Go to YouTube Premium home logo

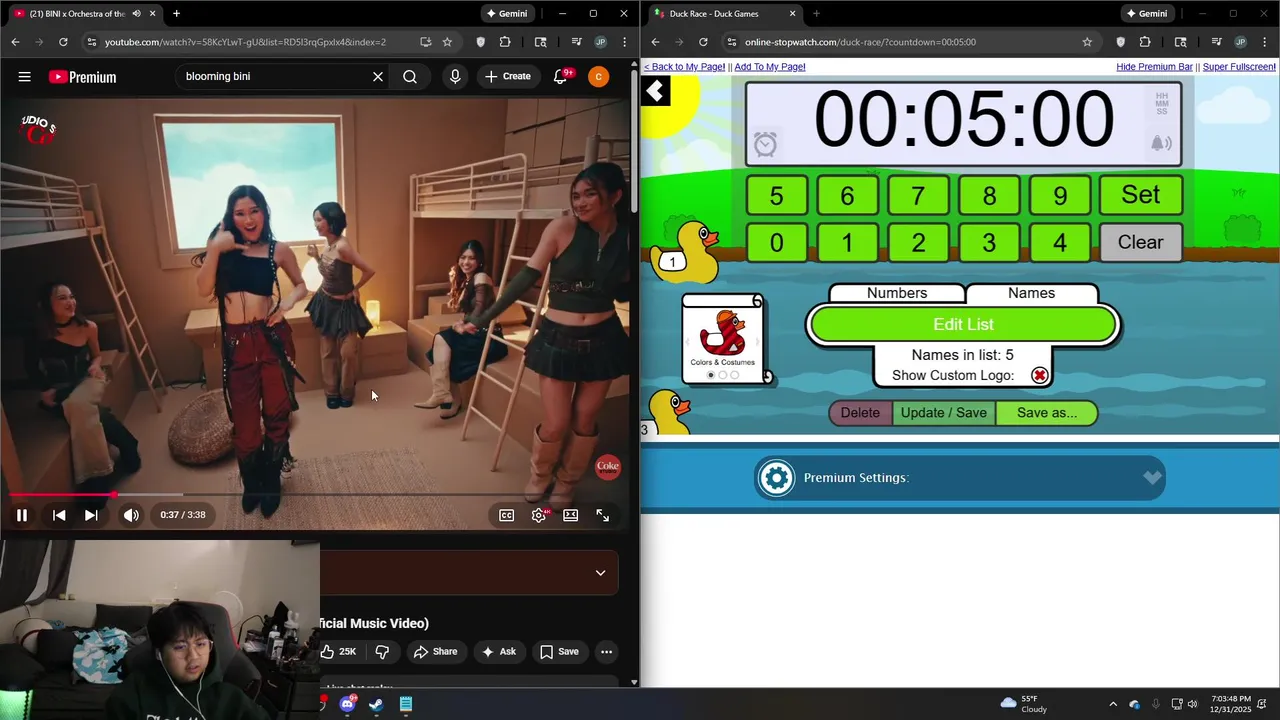[82, 77]
